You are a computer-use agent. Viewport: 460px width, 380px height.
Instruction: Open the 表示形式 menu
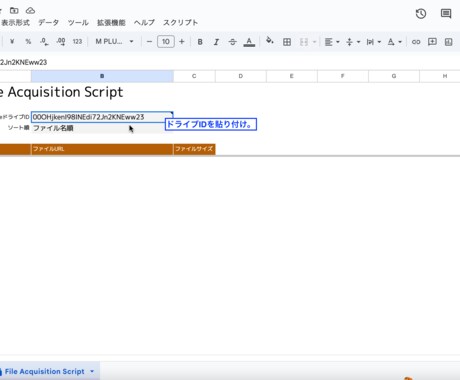pyautogui.click(x=15, y=23)
